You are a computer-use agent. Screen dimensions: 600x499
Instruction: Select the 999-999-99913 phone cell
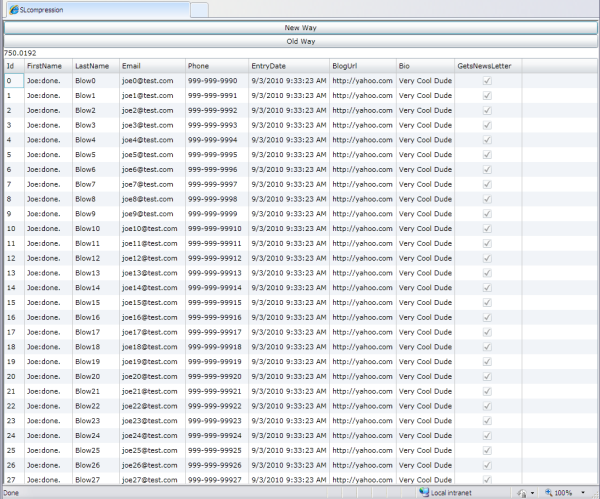pos(217,273)
